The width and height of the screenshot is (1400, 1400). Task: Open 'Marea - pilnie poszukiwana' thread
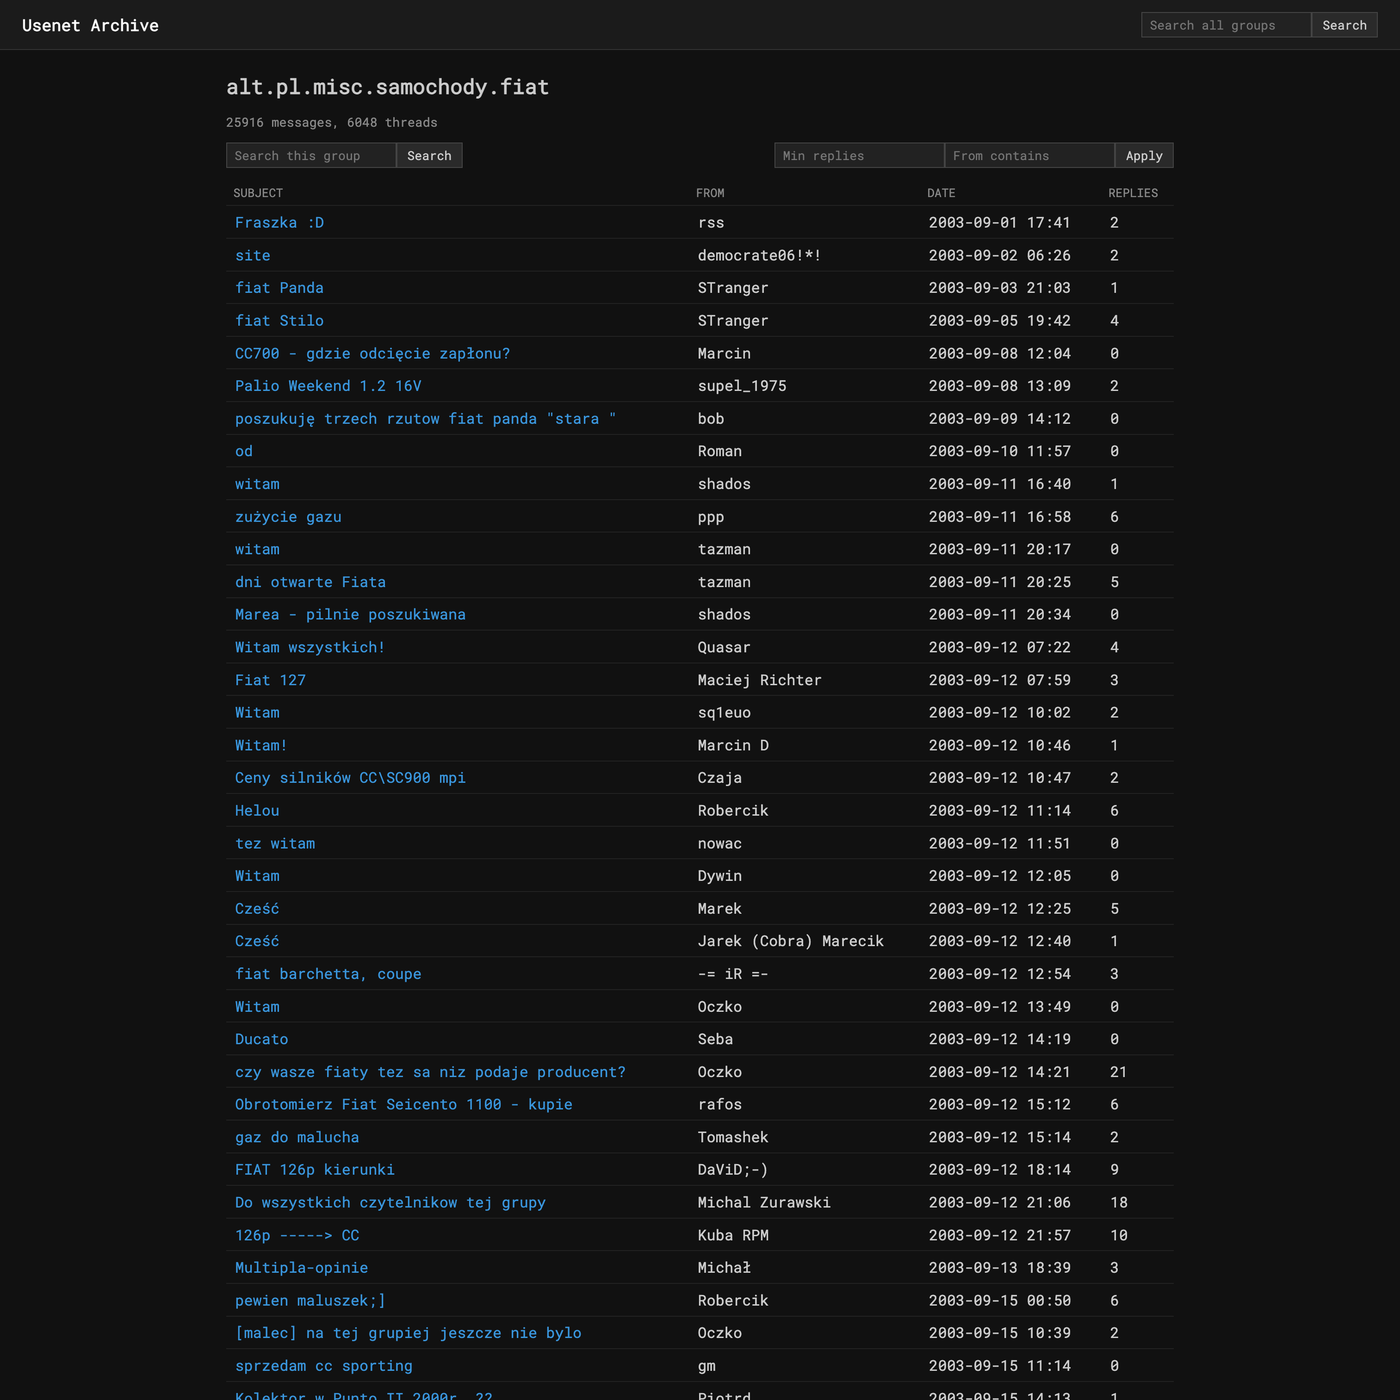(350, 615)
